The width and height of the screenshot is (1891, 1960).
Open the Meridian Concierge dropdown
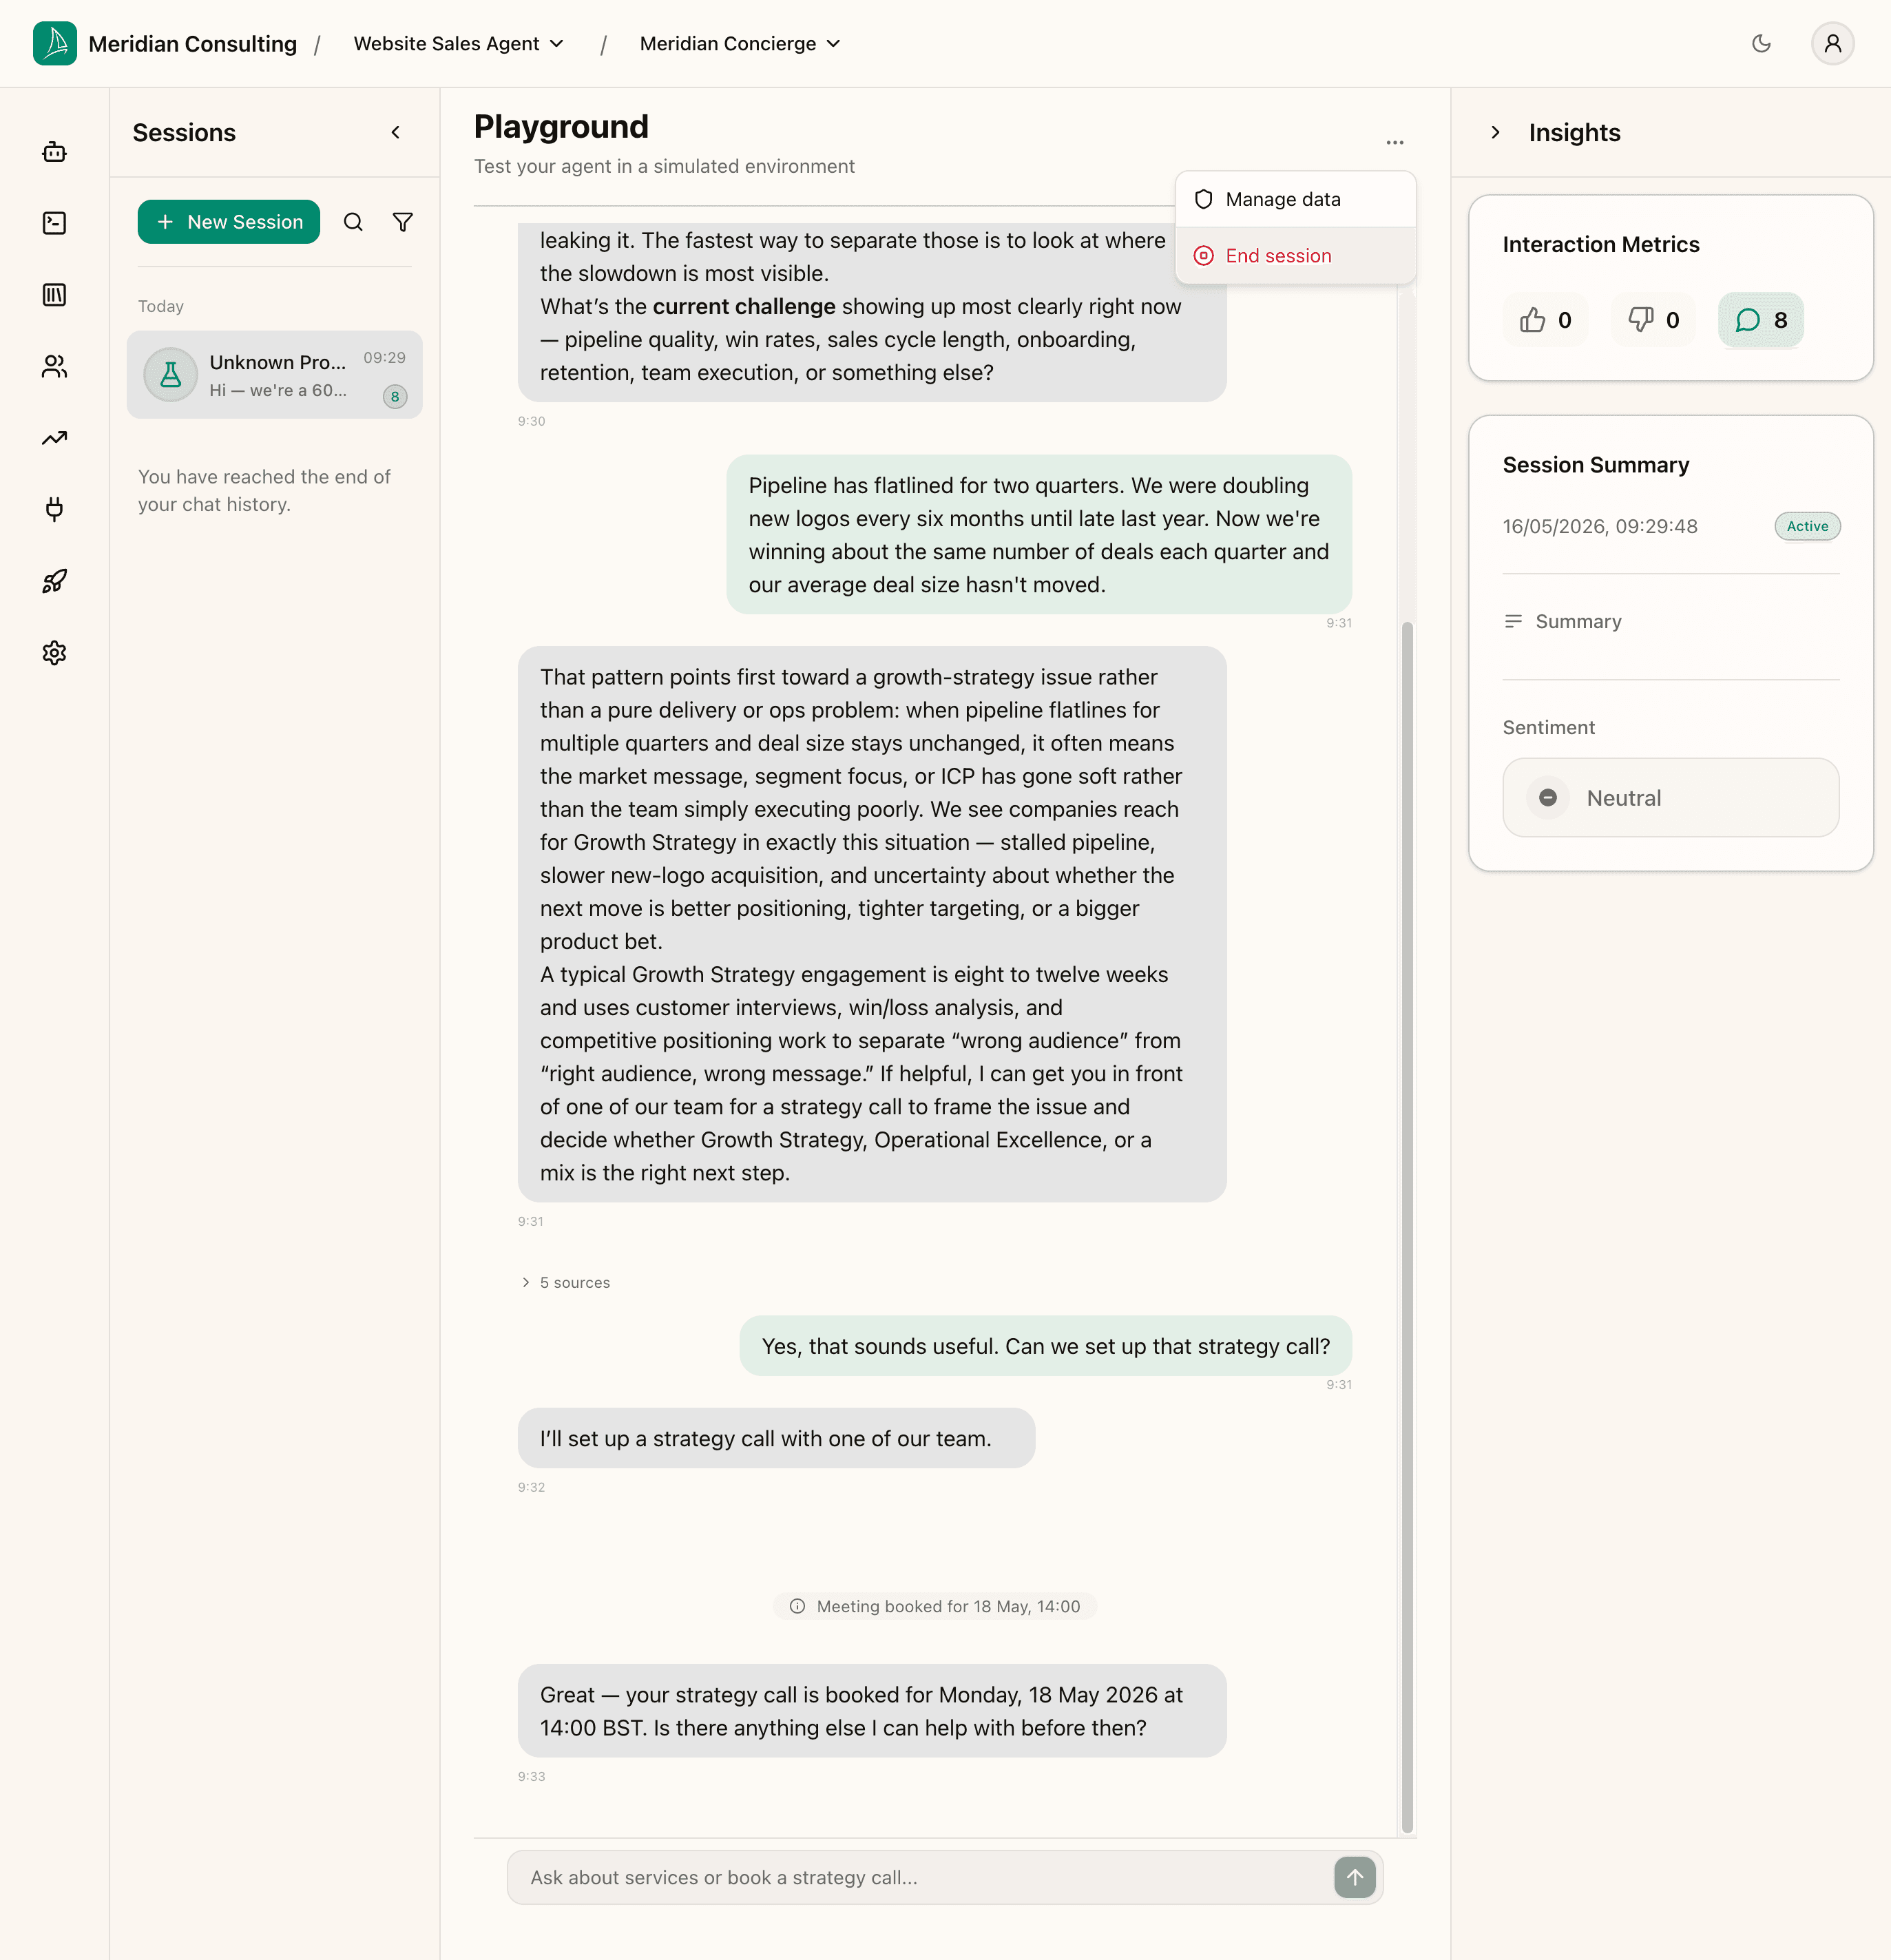click(x=740, y=44)
